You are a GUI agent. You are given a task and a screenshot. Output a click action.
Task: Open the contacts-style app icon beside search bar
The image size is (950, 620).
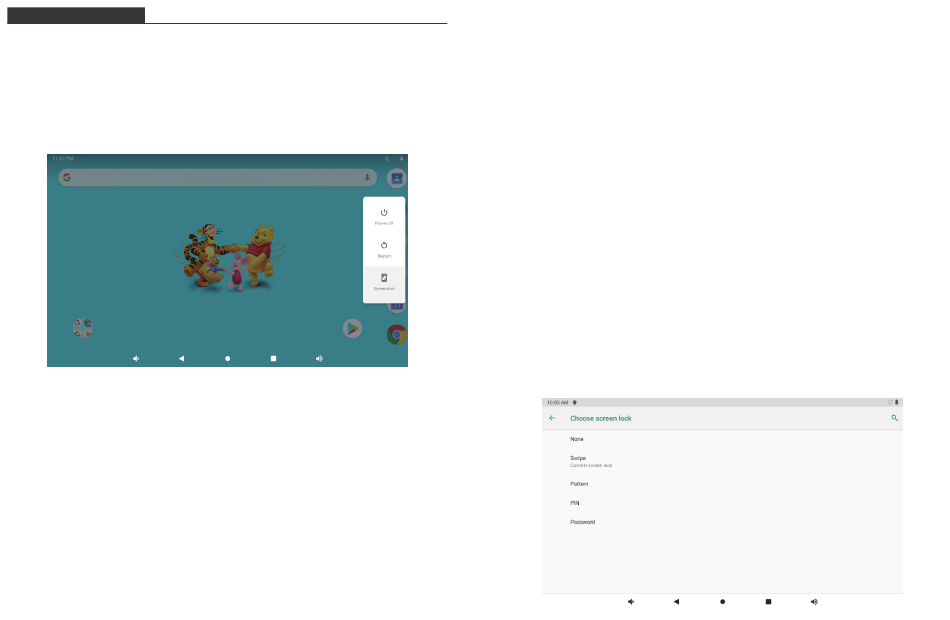point(396,178)
